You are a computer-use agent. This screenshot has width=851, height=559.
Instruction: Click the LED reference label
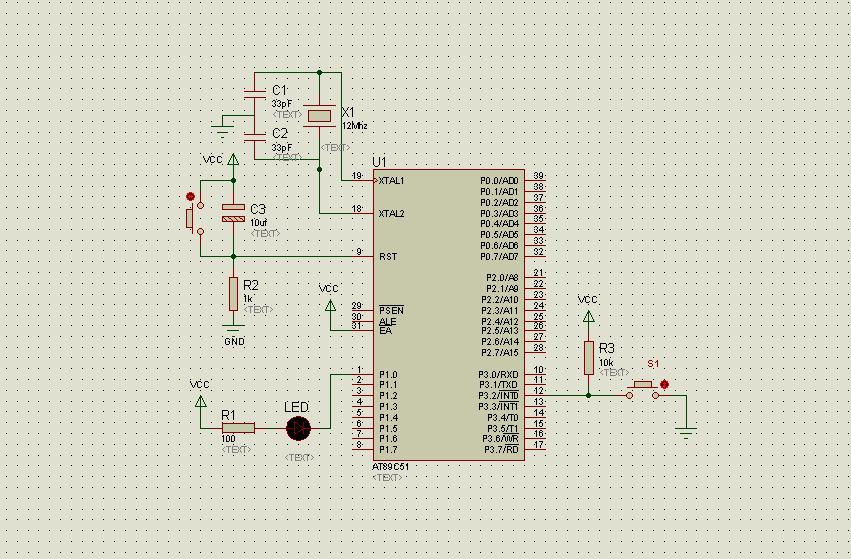pyautogui.click(x=296, y=407)
